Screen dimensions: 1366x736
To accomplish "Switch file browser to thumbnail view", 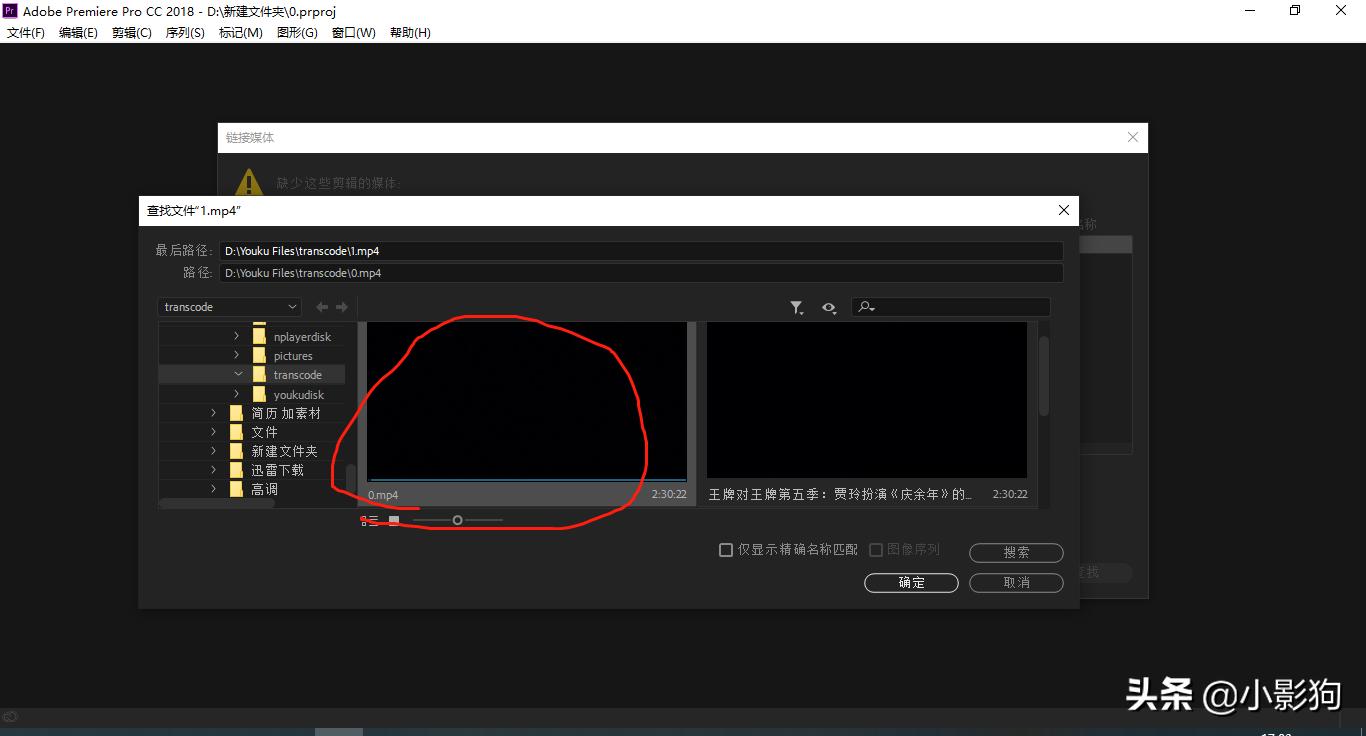I will tap(394, 520).
